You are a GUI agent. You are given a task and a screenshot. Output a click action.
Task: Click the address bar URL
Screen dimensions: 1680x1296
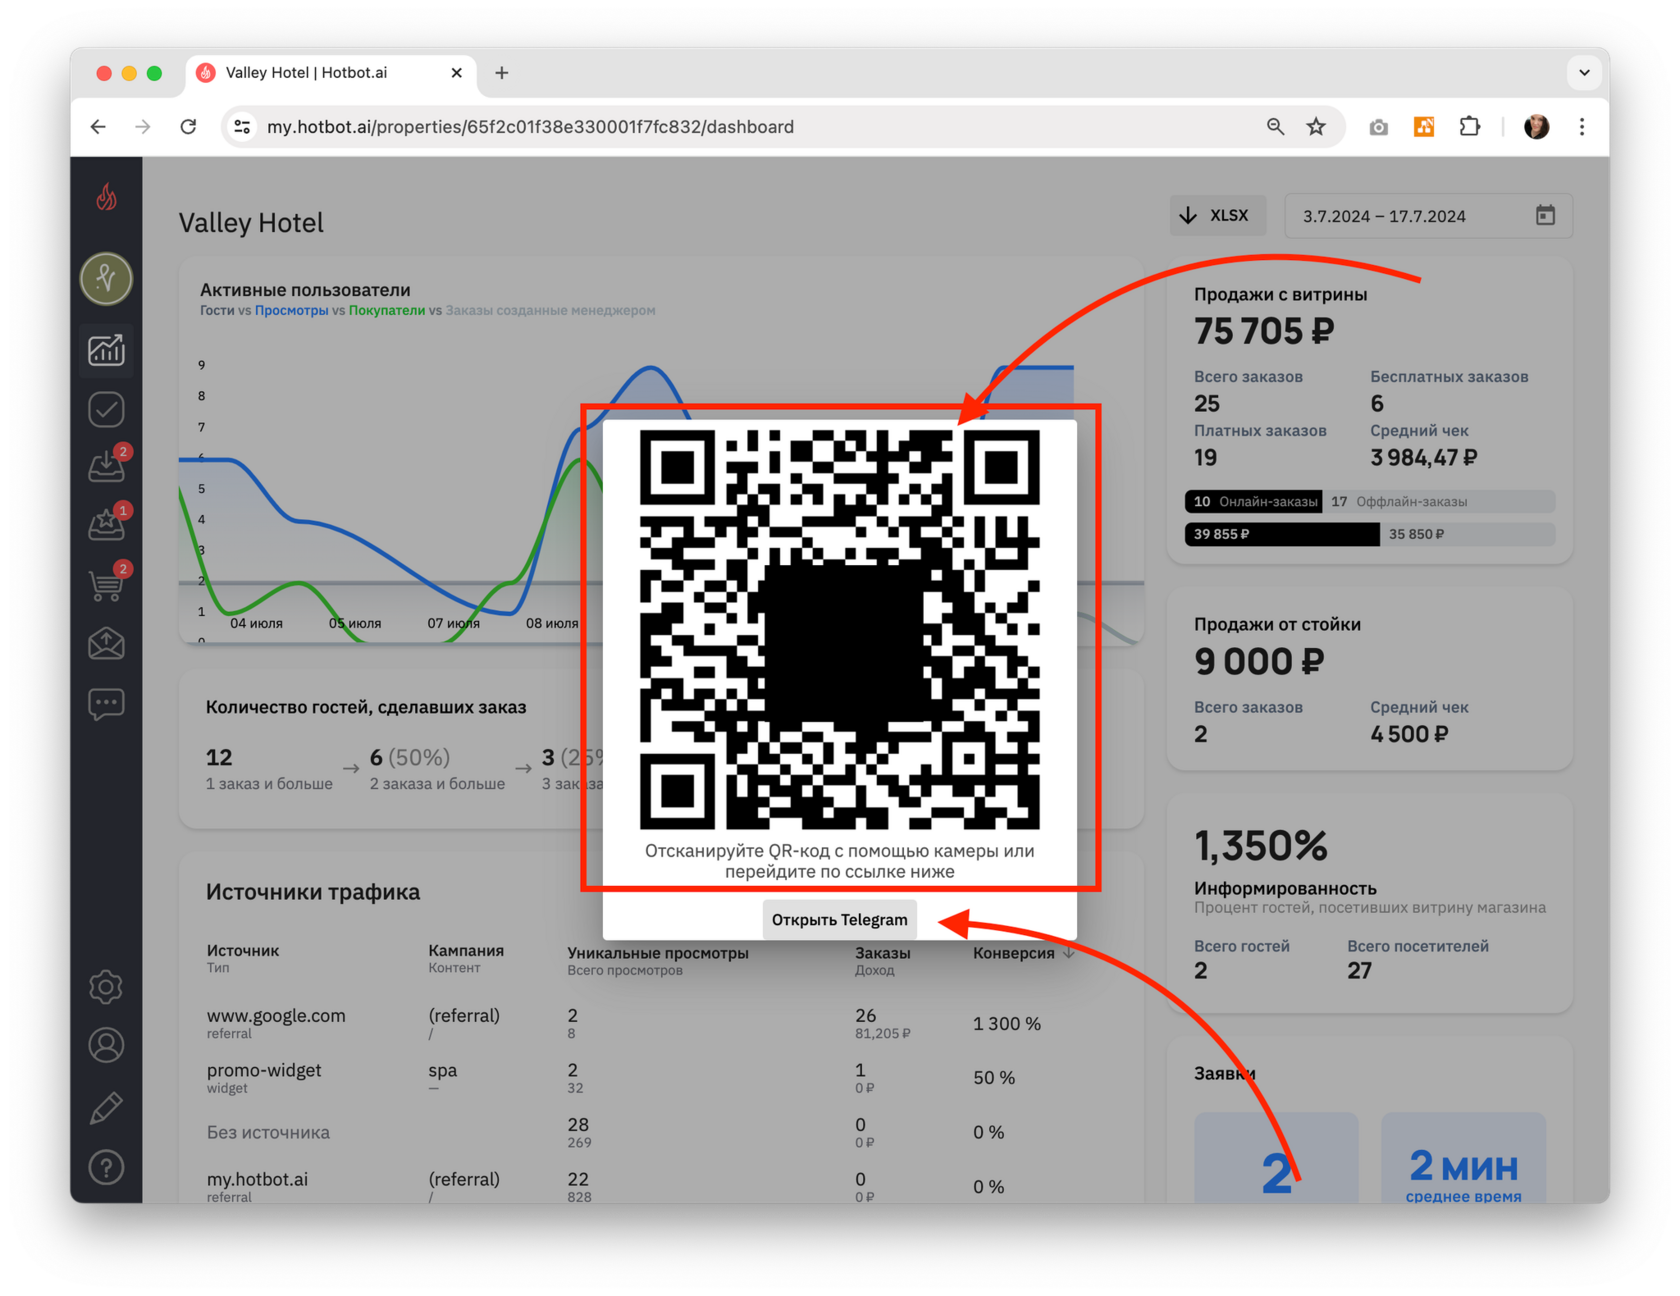tap(530, 127)
